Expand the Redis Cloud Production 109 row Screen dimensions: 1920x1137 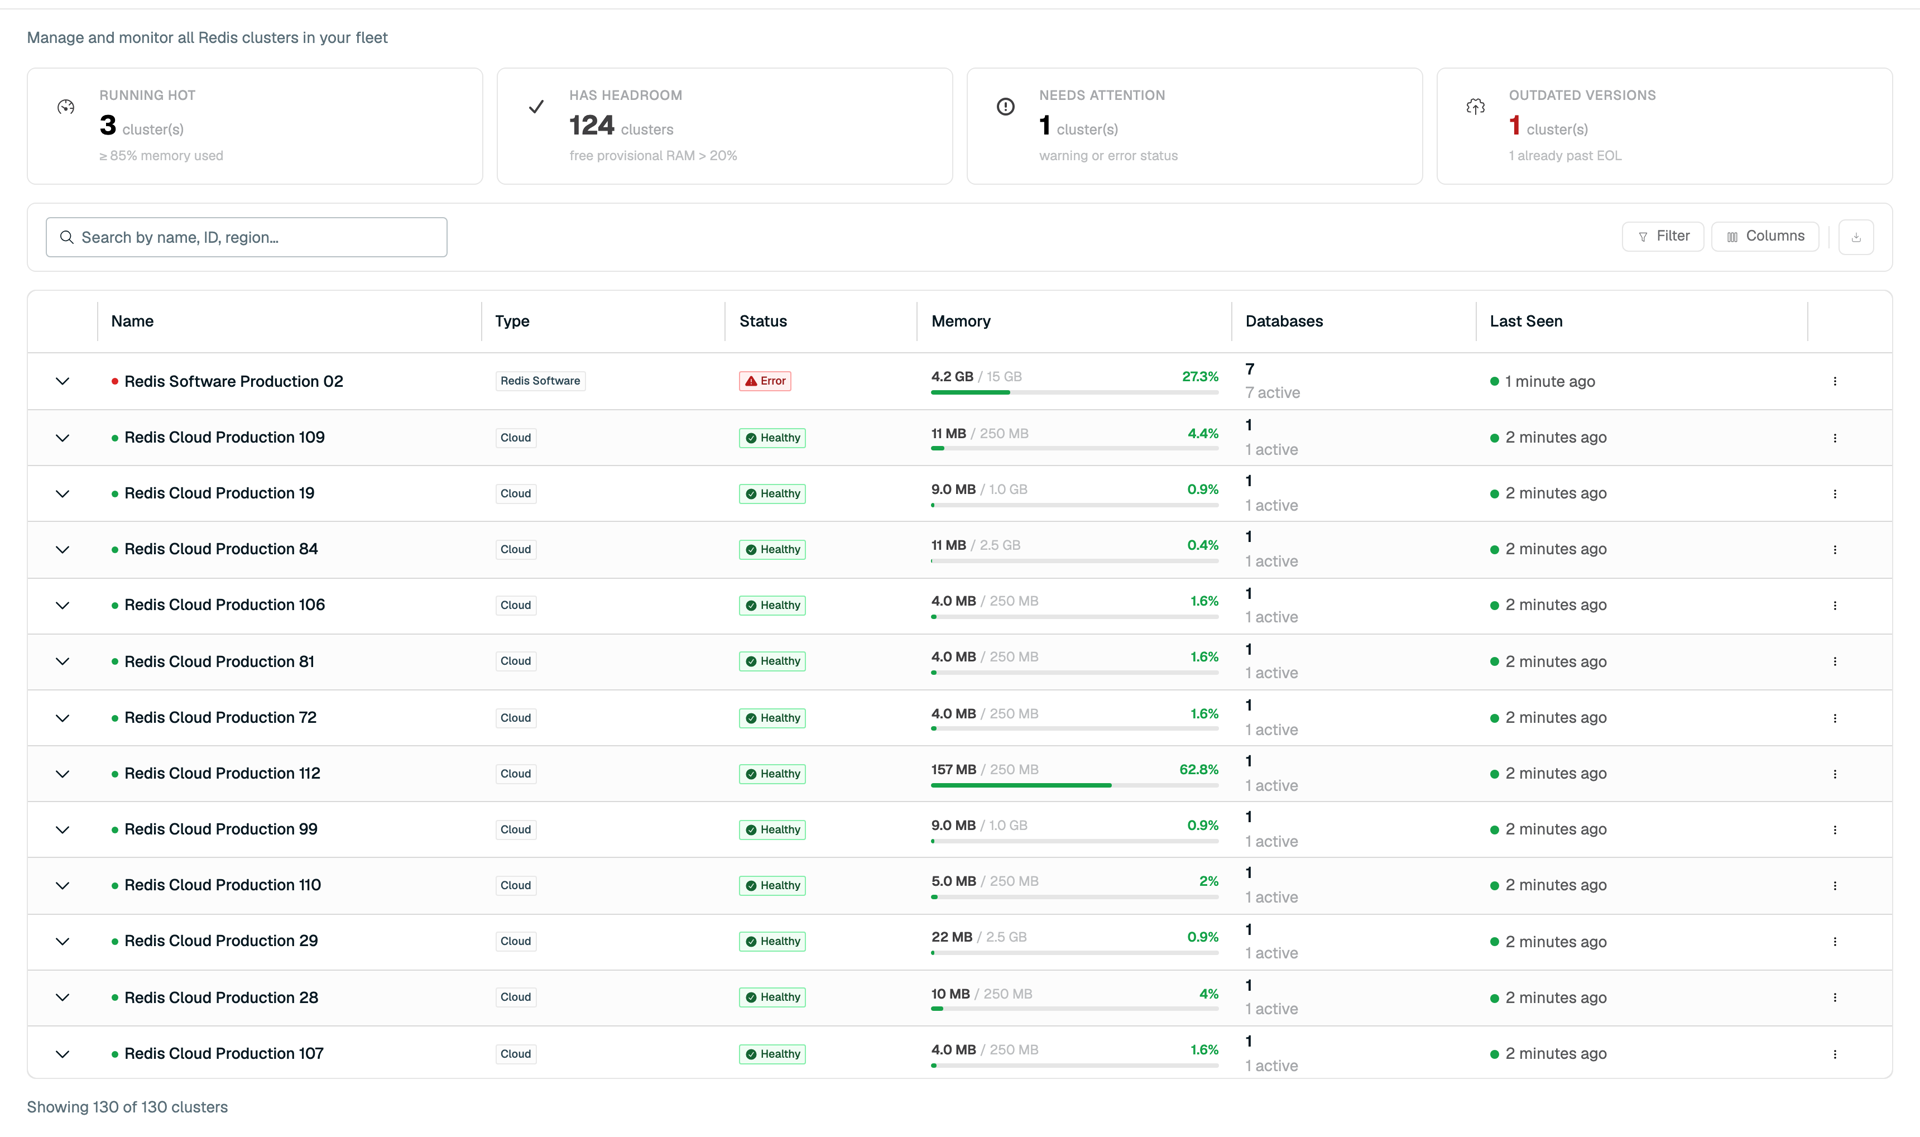point(62,438)
